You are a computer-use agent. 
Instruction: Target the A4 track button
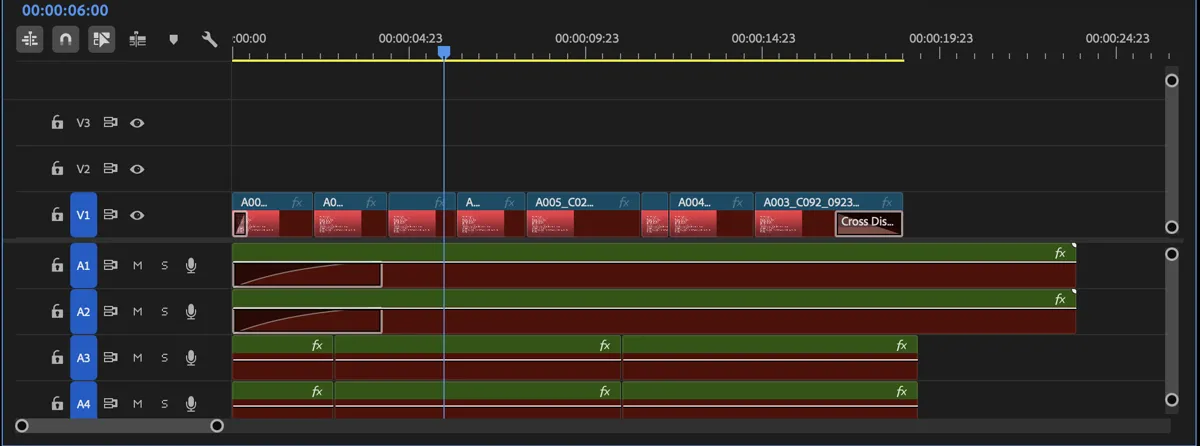pyautogui.click(x=84, y=402)
